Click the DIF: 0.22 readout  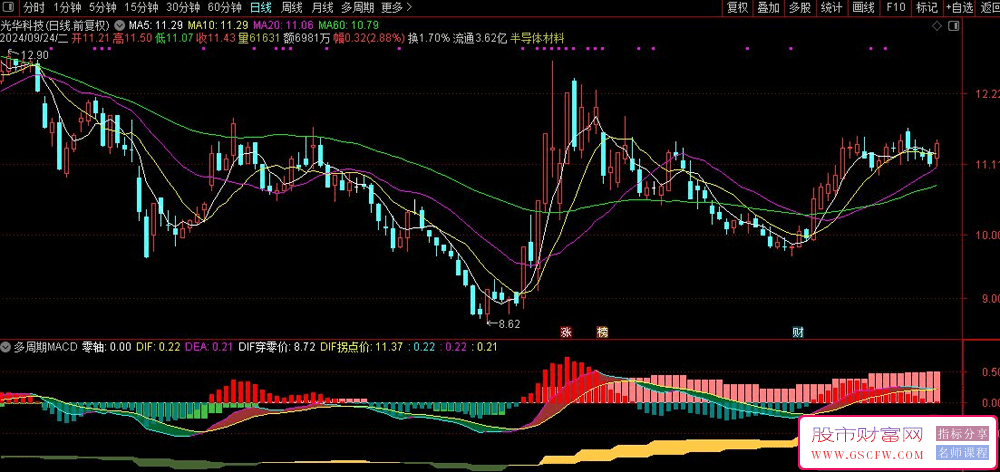click(159, 347)
